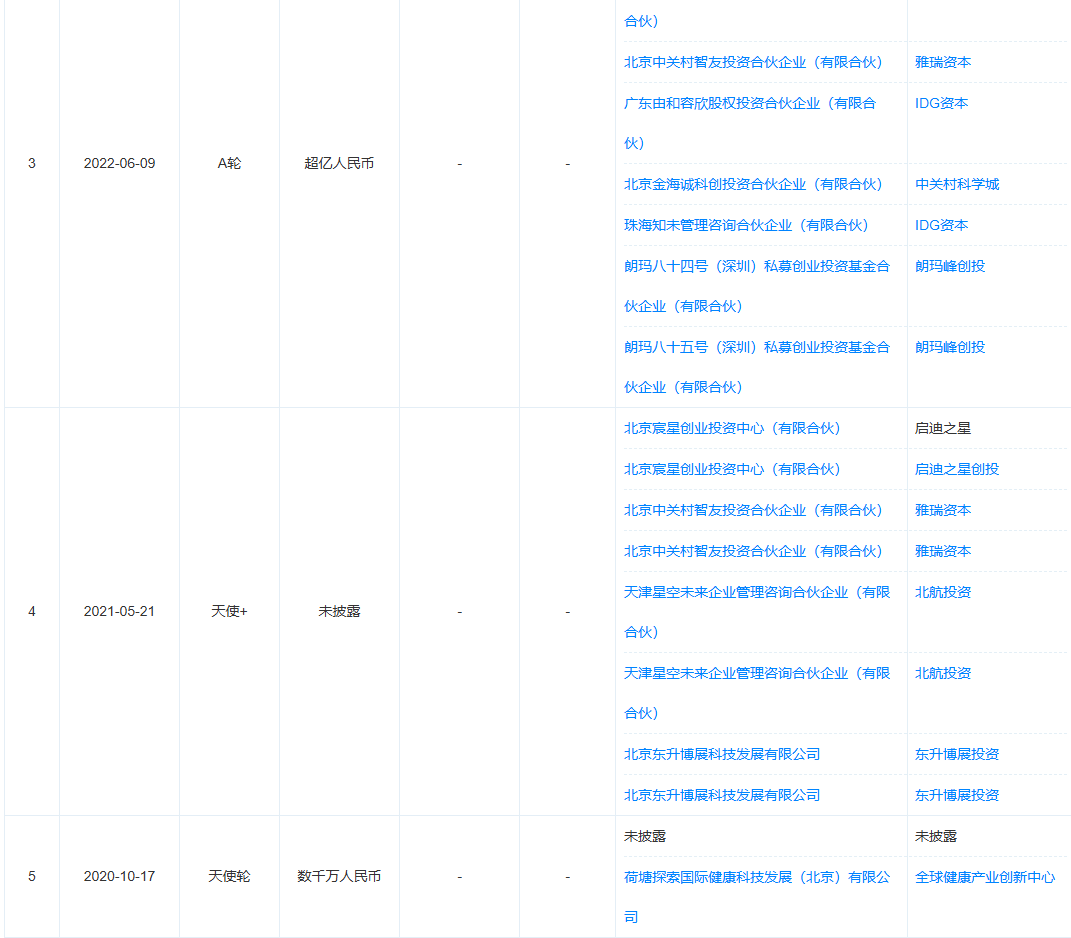Select index number 4 of the 天使+ row
Screen dimensions: 1071x938
click(31, 611)
